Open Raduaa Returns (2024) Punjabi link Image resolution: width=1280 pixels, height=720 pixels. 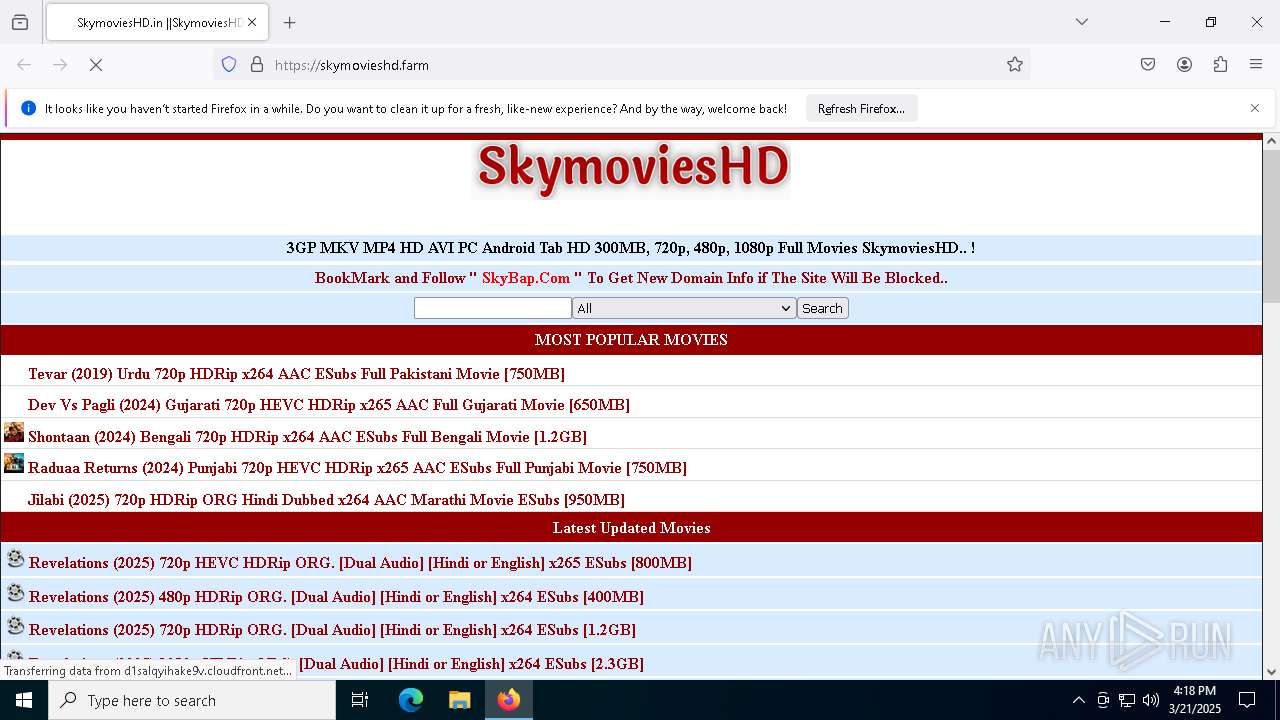pyautogui.click(x=357, y=468)
